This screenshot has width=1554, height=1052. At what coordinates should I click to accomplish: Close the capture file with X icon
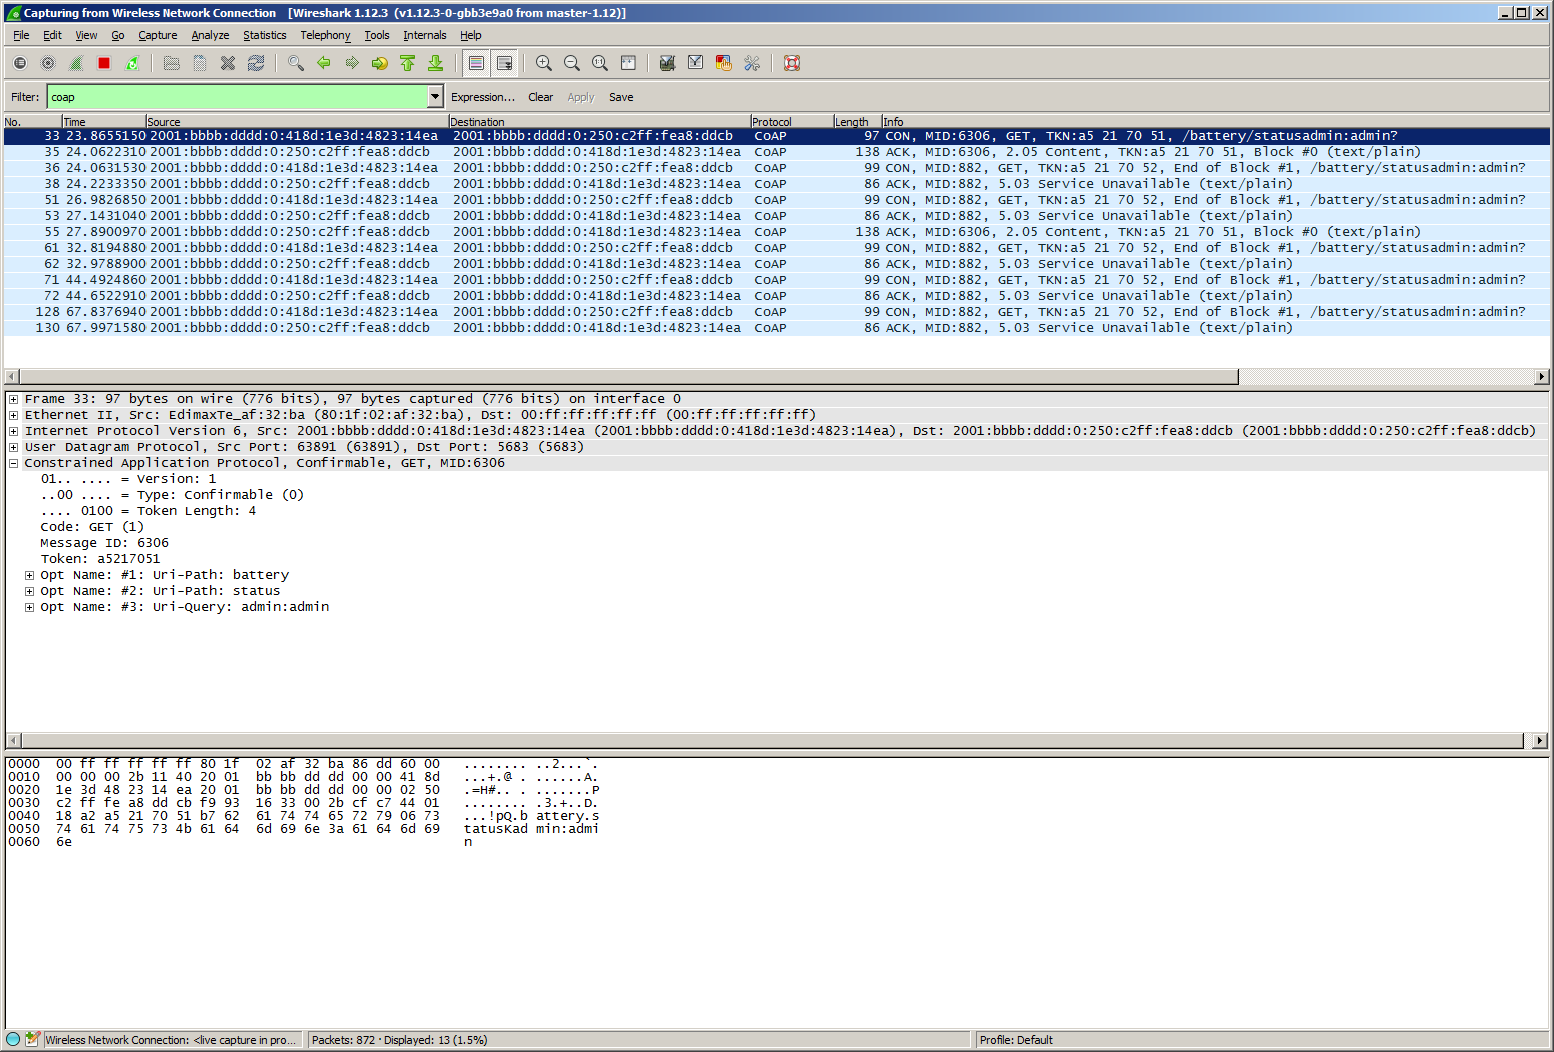pyautogui.click(x=228, y=63)
